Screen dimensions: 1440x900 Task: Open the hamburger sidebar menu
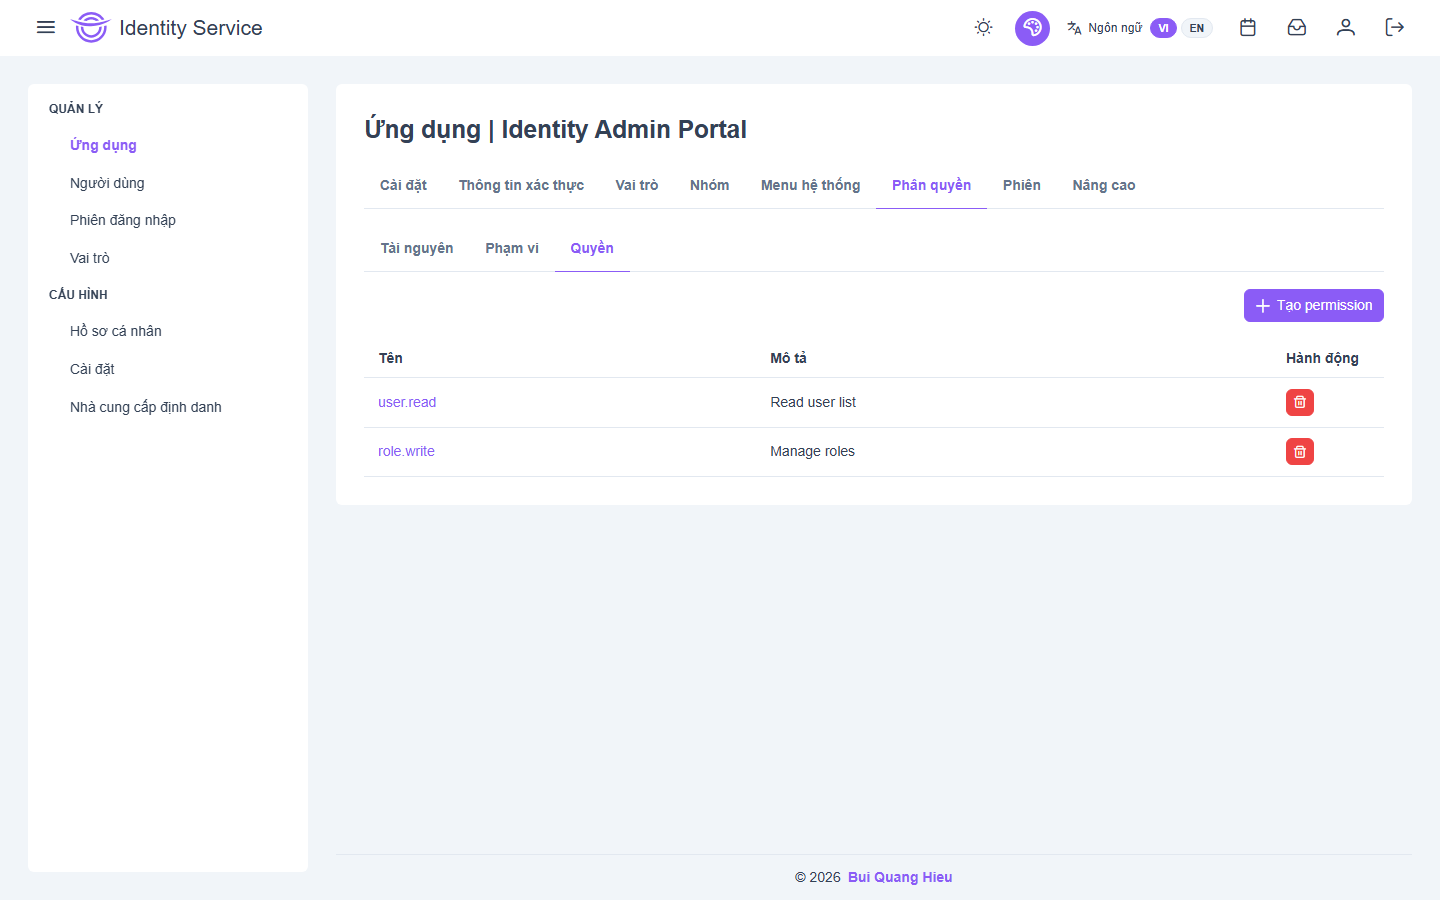pyautogui.click(x=46, y=27)
